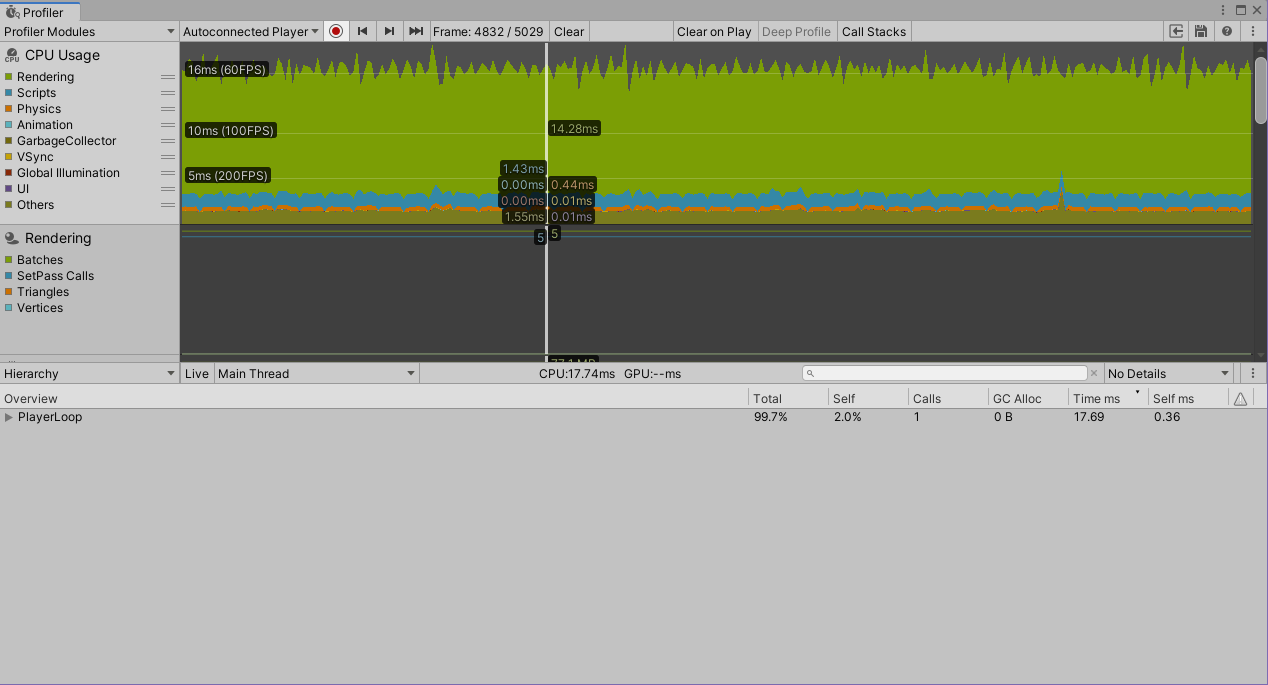Screen dimensions: 1268x685
Task: Jump to the current frame with the last-frame icon
Action: (x=415, y=31)
